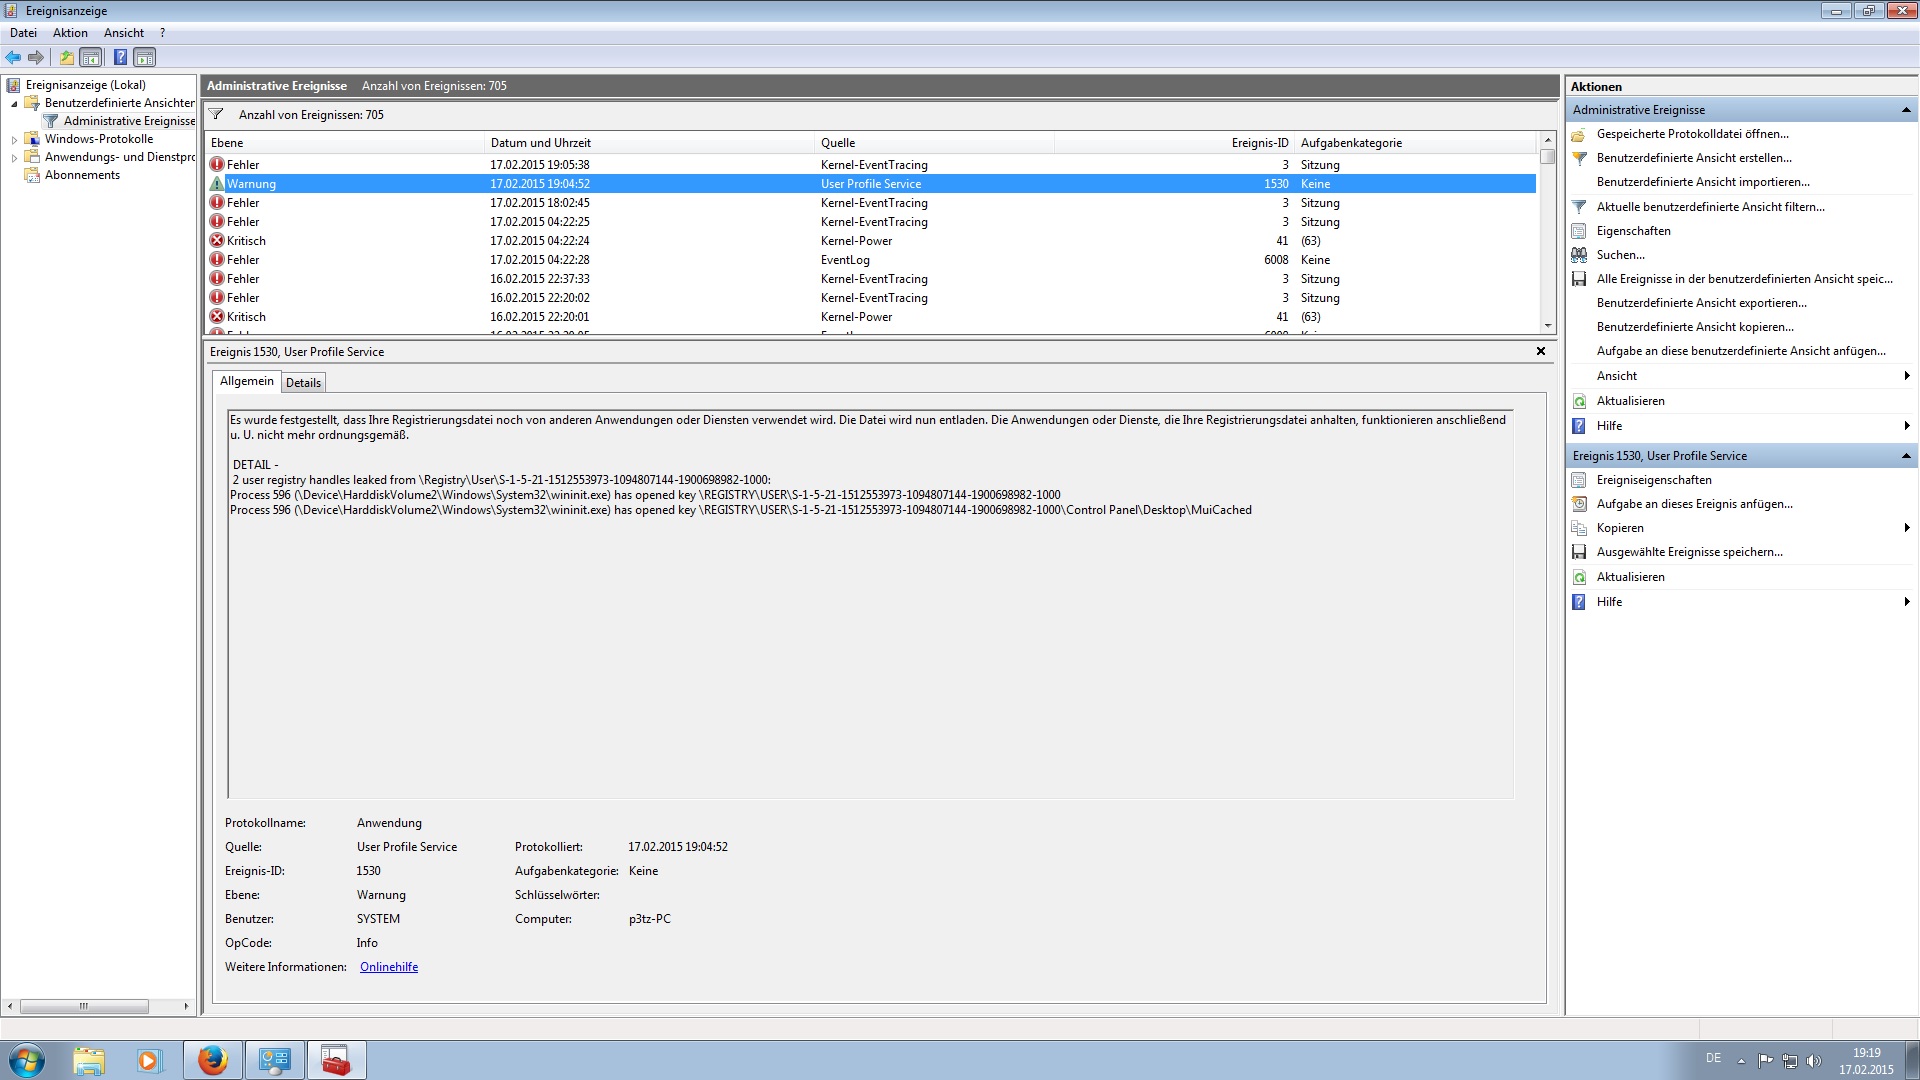Click the back arrow toolbar icon
The width and height of the screenshot is (1920, 1080).
coord(13,57)
